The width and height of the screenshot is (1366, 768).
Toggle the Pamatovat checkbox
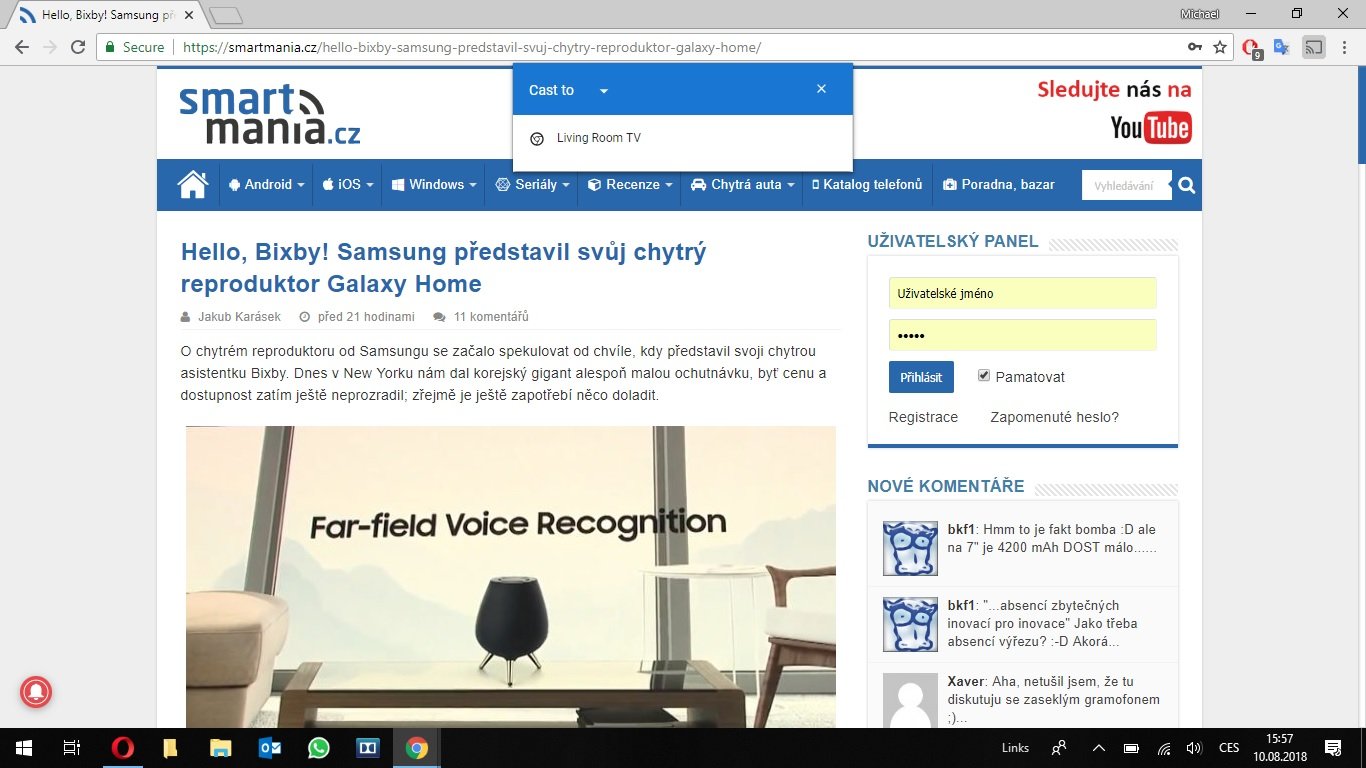(x=984, y=376)
